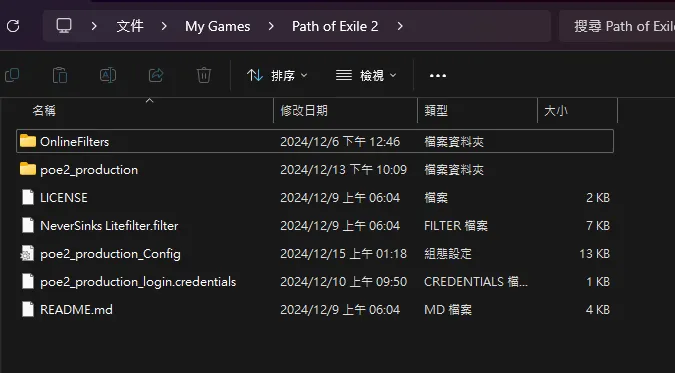Screen dimensions: 675x373
Task: Click the 1 KB size value
Action: coord(598,282)
